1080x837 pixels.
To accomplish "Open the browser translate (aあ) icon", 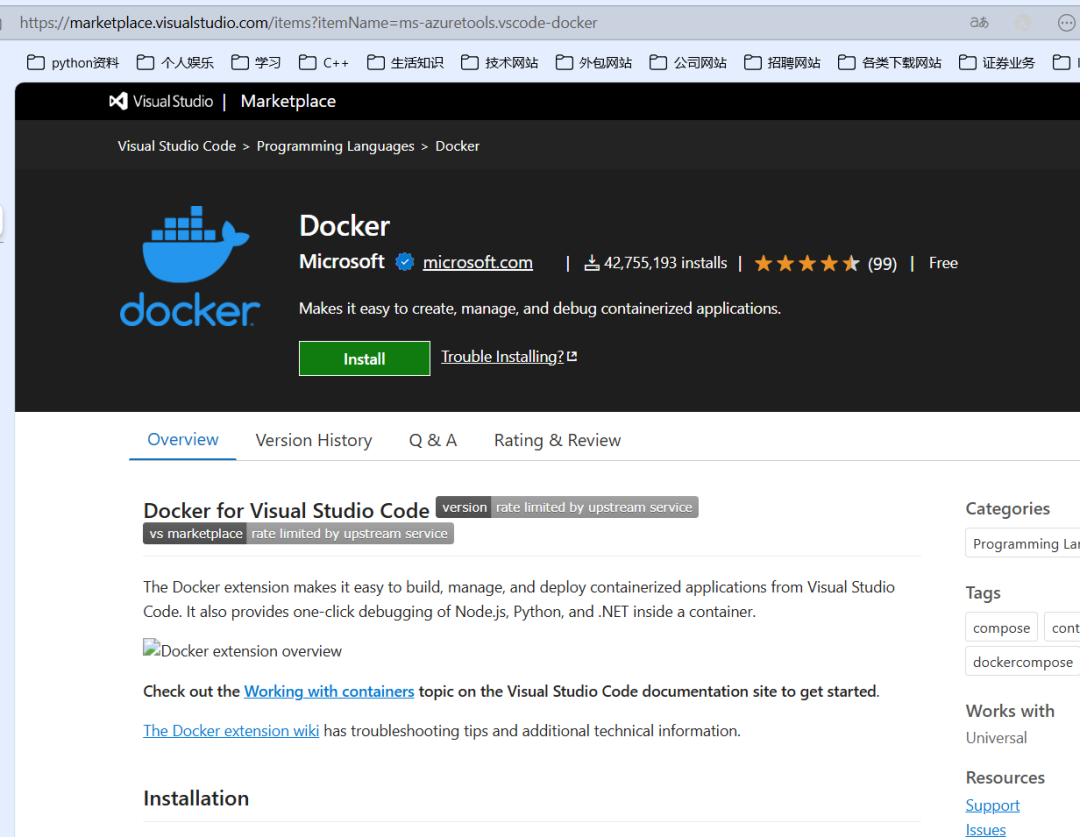I will [979, 23].
